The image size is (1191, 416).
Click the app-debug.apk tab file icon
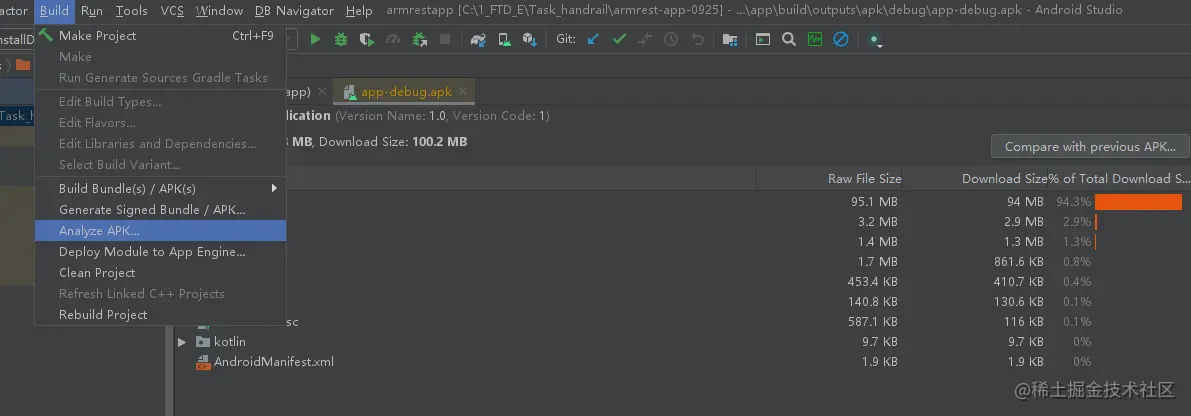click(x=350, y=92)
